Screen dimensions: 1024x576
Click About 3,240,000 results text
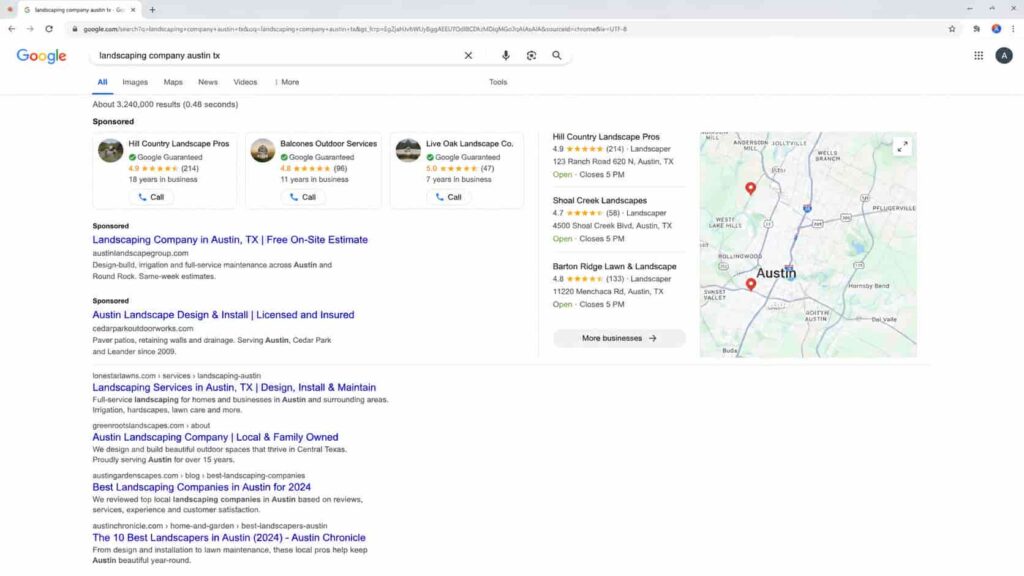(165, 104)
